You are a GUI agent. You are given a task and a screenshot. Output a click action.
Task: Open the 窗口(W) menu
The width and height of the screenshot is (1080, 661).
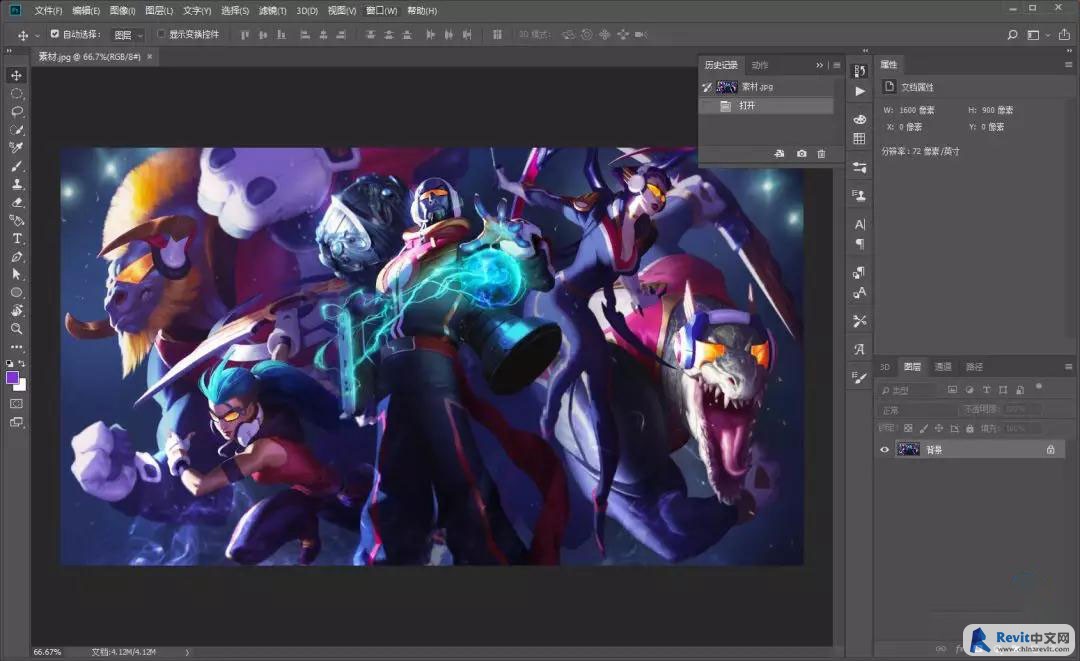pyautogui.click(x=382, y=10)
